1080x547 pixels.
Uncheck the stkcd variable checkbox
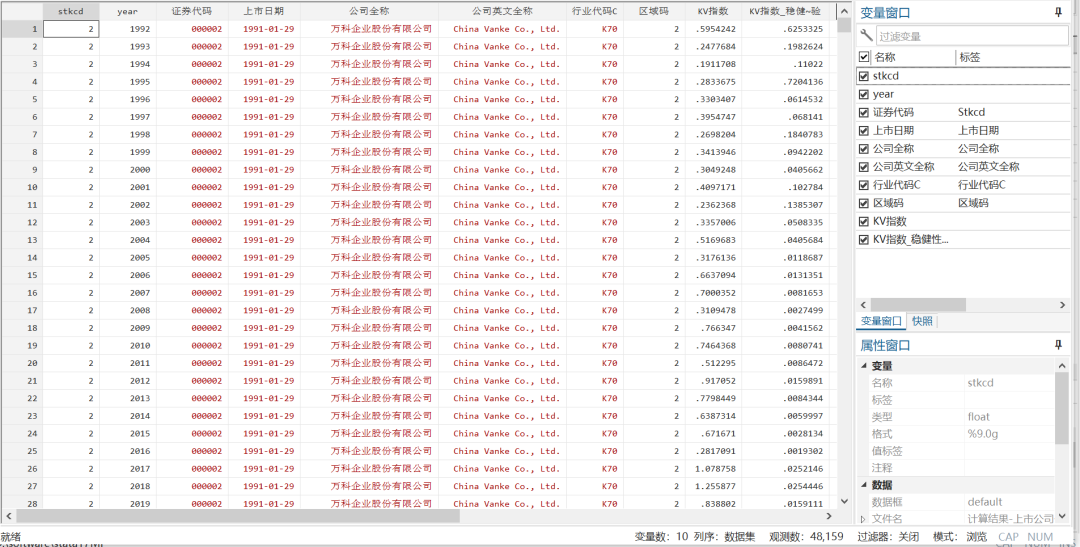864,76
